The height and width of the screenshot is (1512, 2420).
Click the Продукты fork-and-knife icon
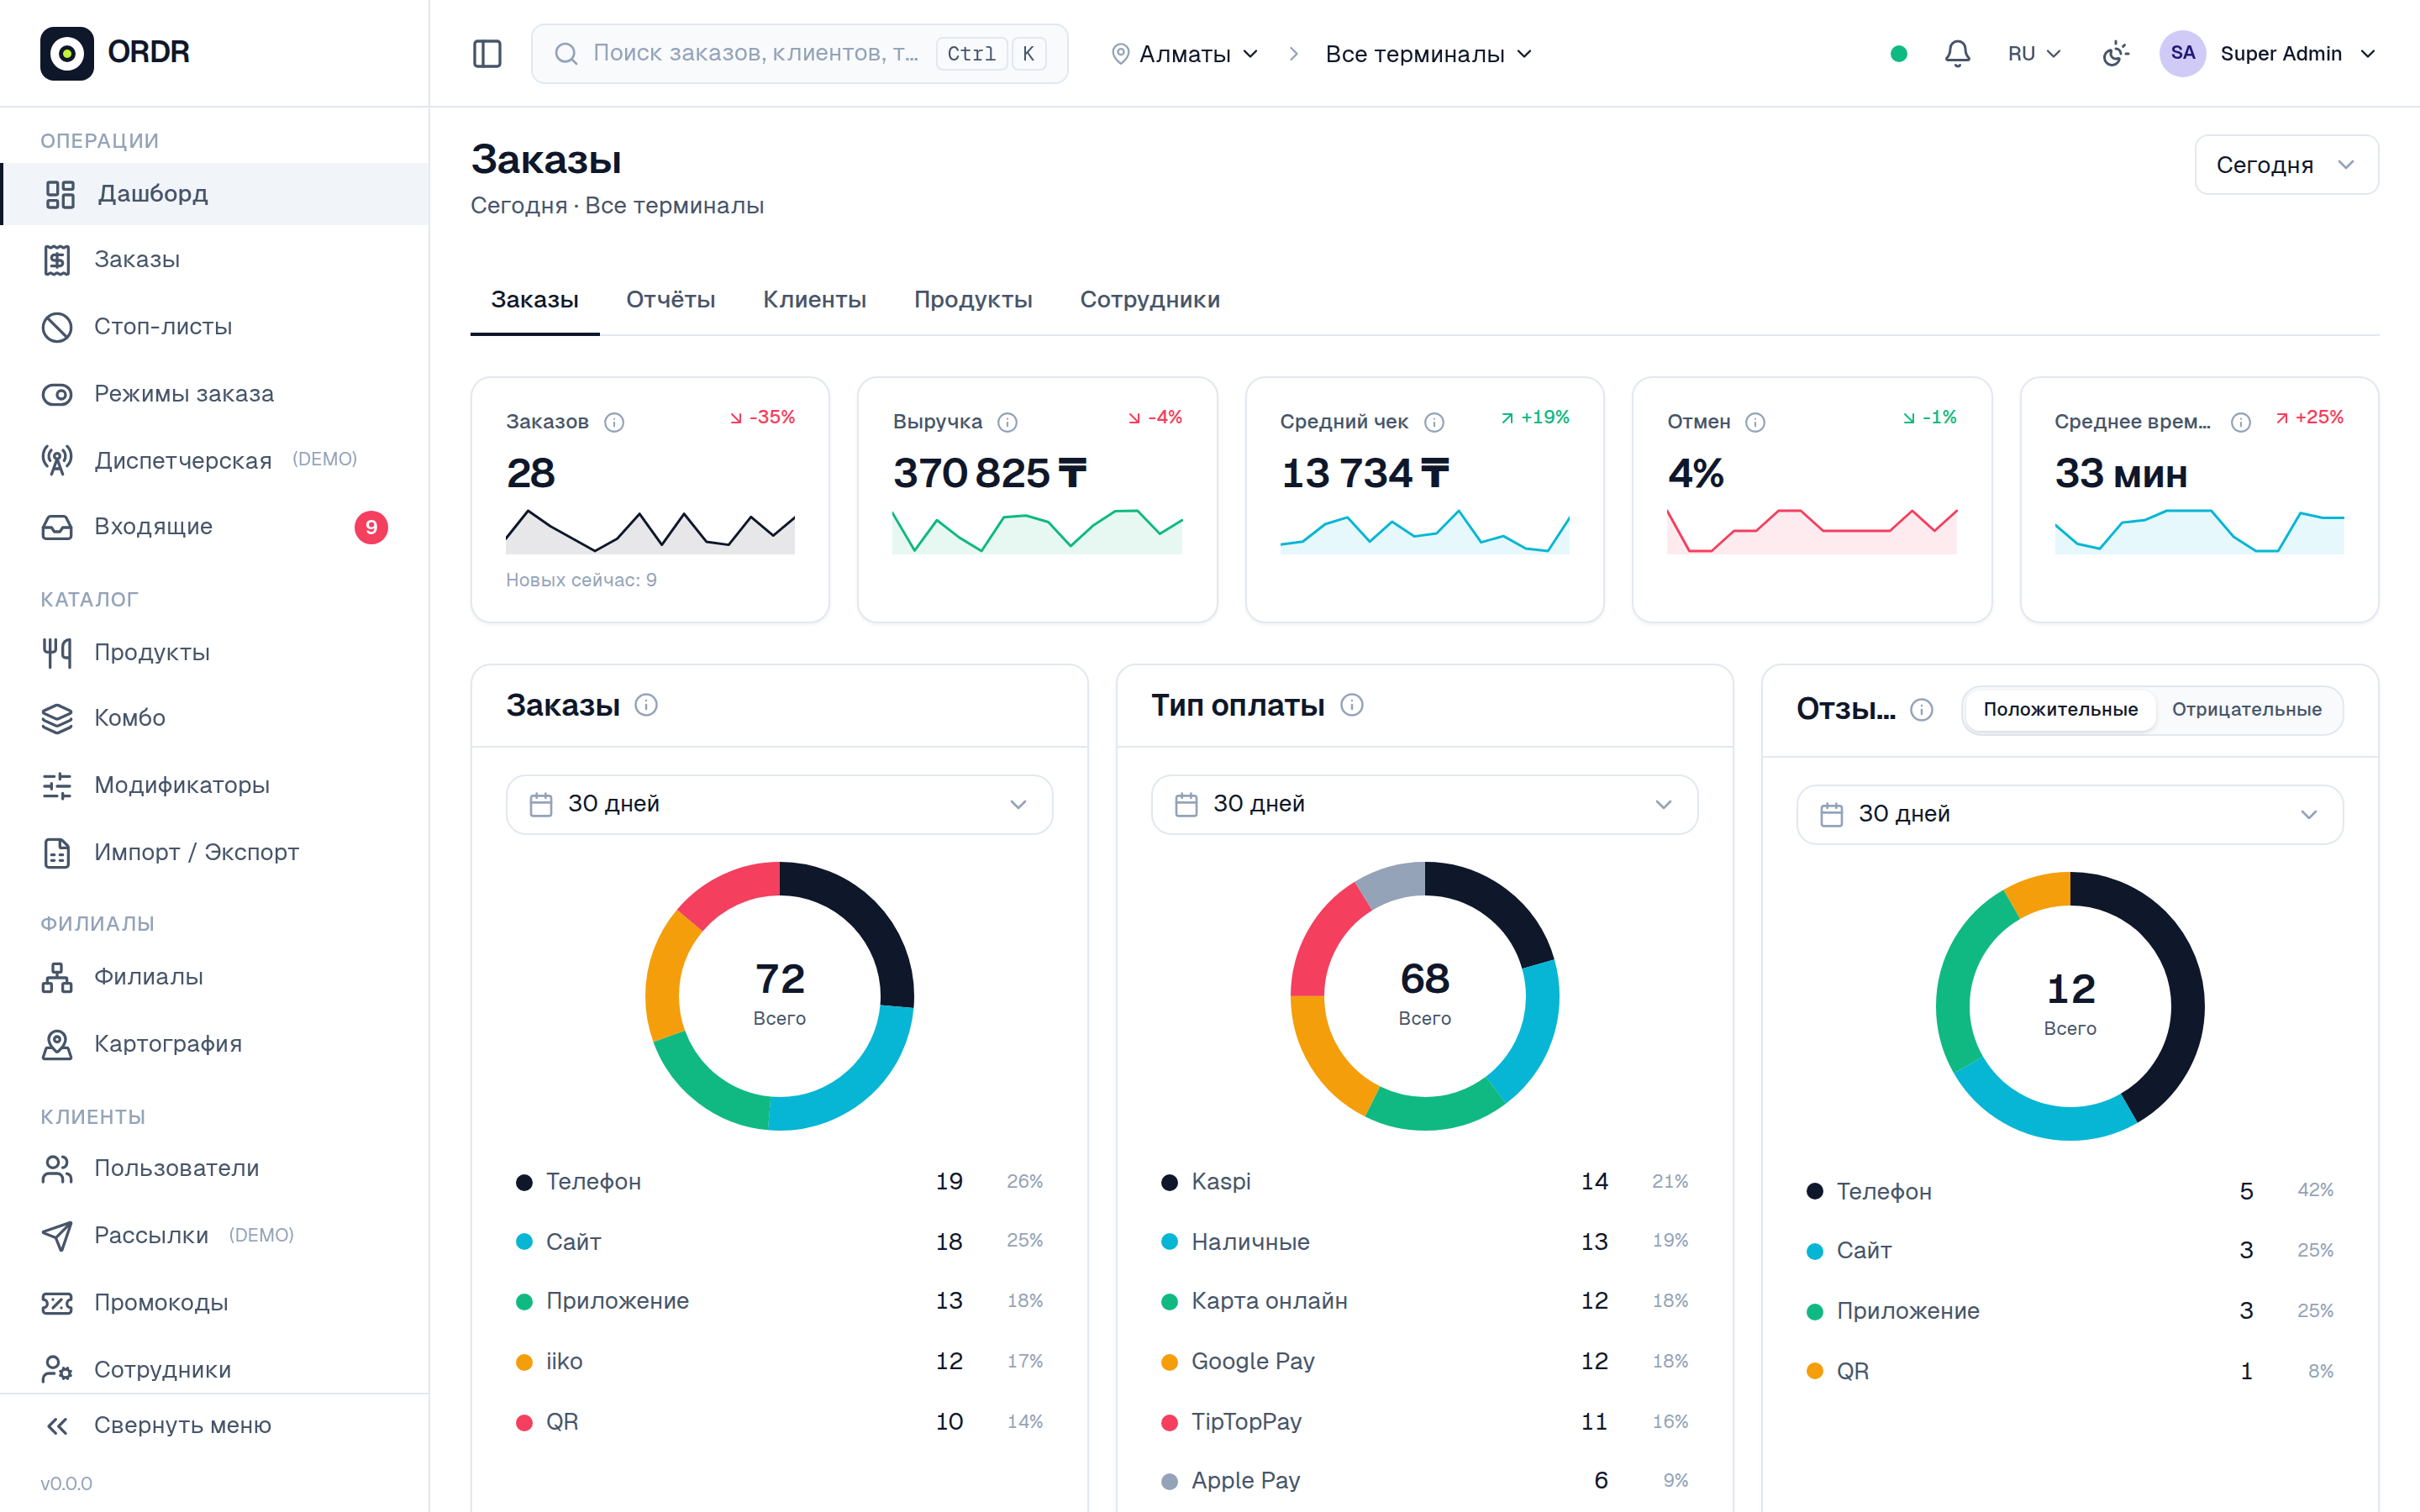click(57, 652)
